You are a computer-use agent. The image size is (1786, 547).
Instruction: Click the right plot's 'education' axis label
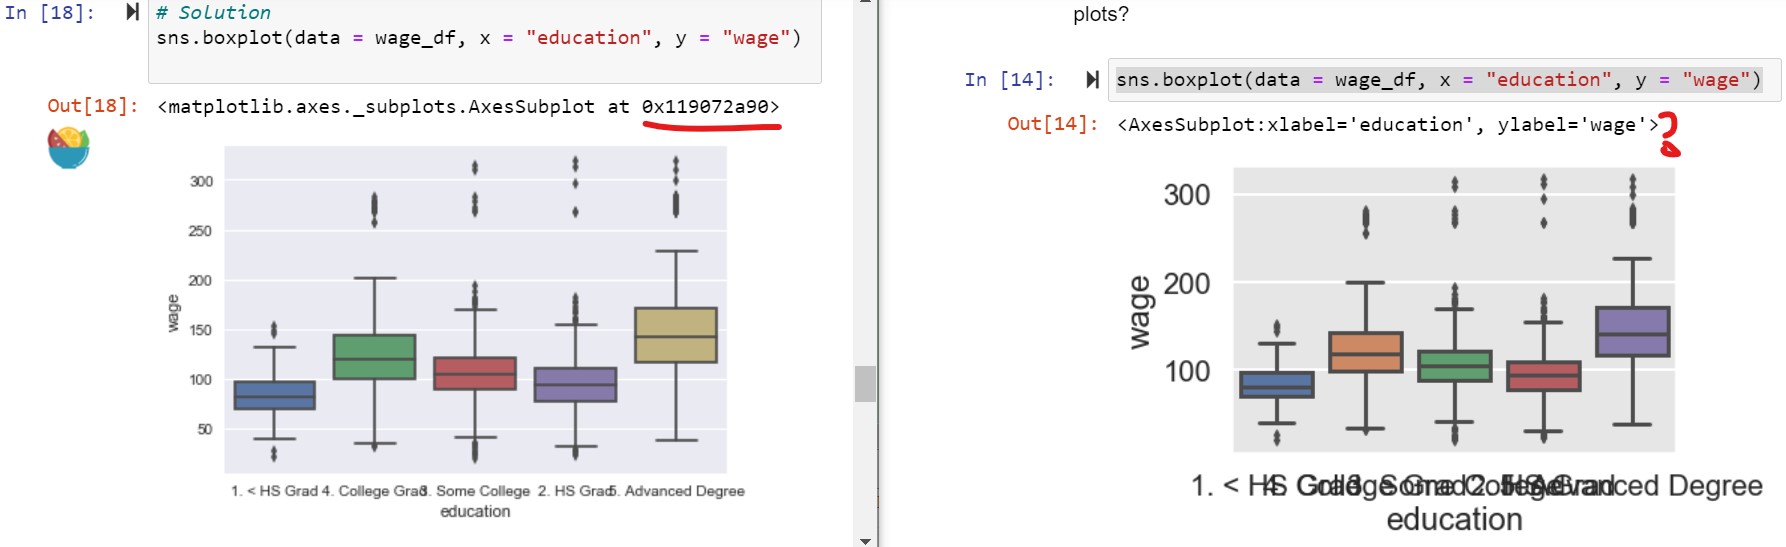(x=1454, y=520)
